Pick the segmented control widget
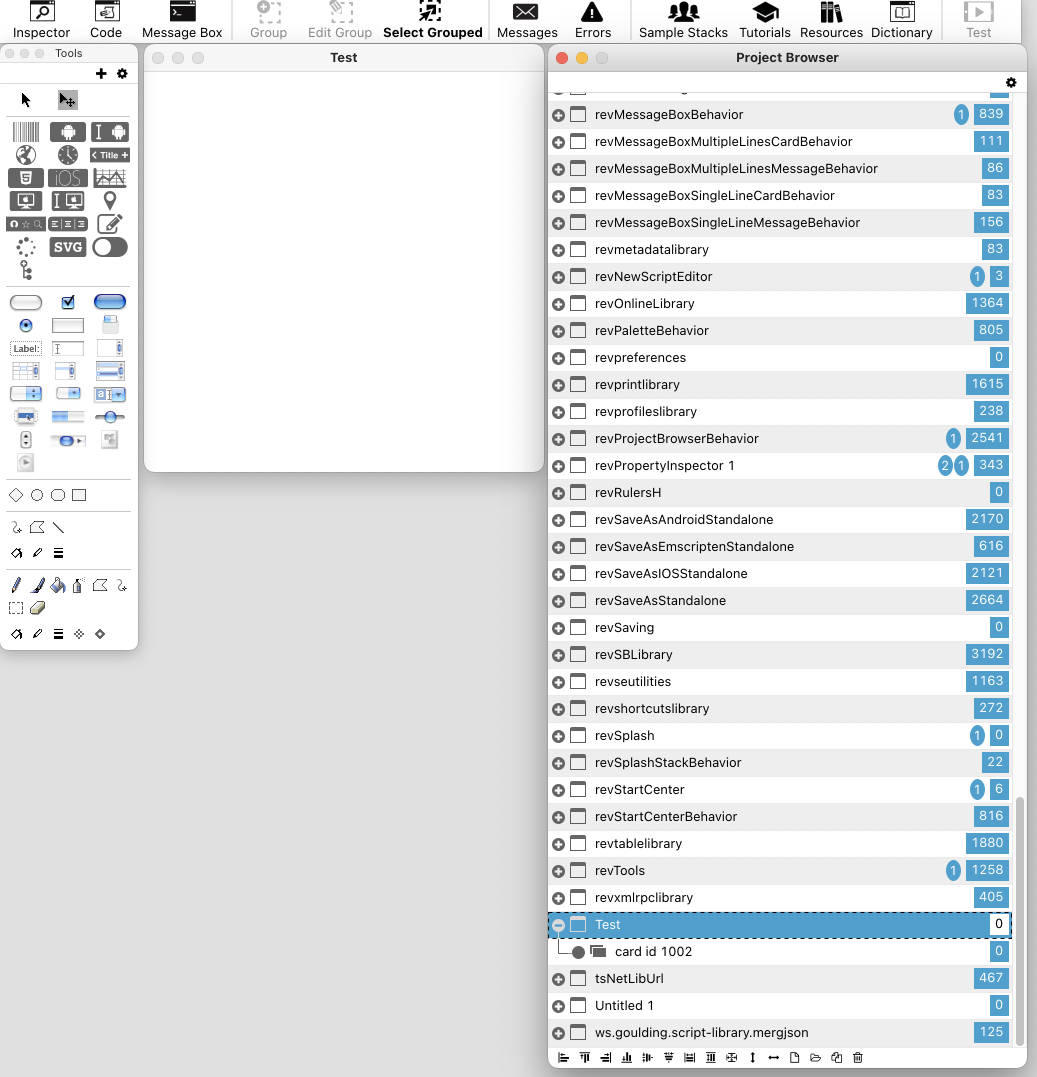The image size is (1037, 1077). pos(67,224)
